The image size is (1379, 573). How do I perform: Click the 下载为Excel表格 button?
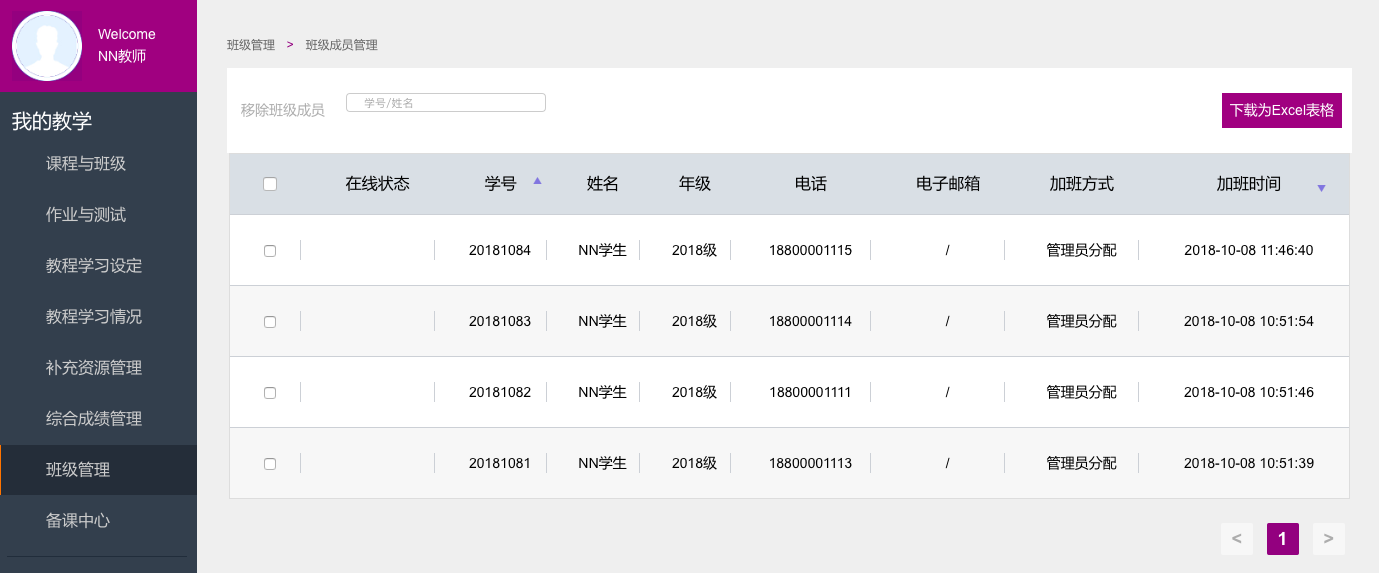pos(1281,110)
